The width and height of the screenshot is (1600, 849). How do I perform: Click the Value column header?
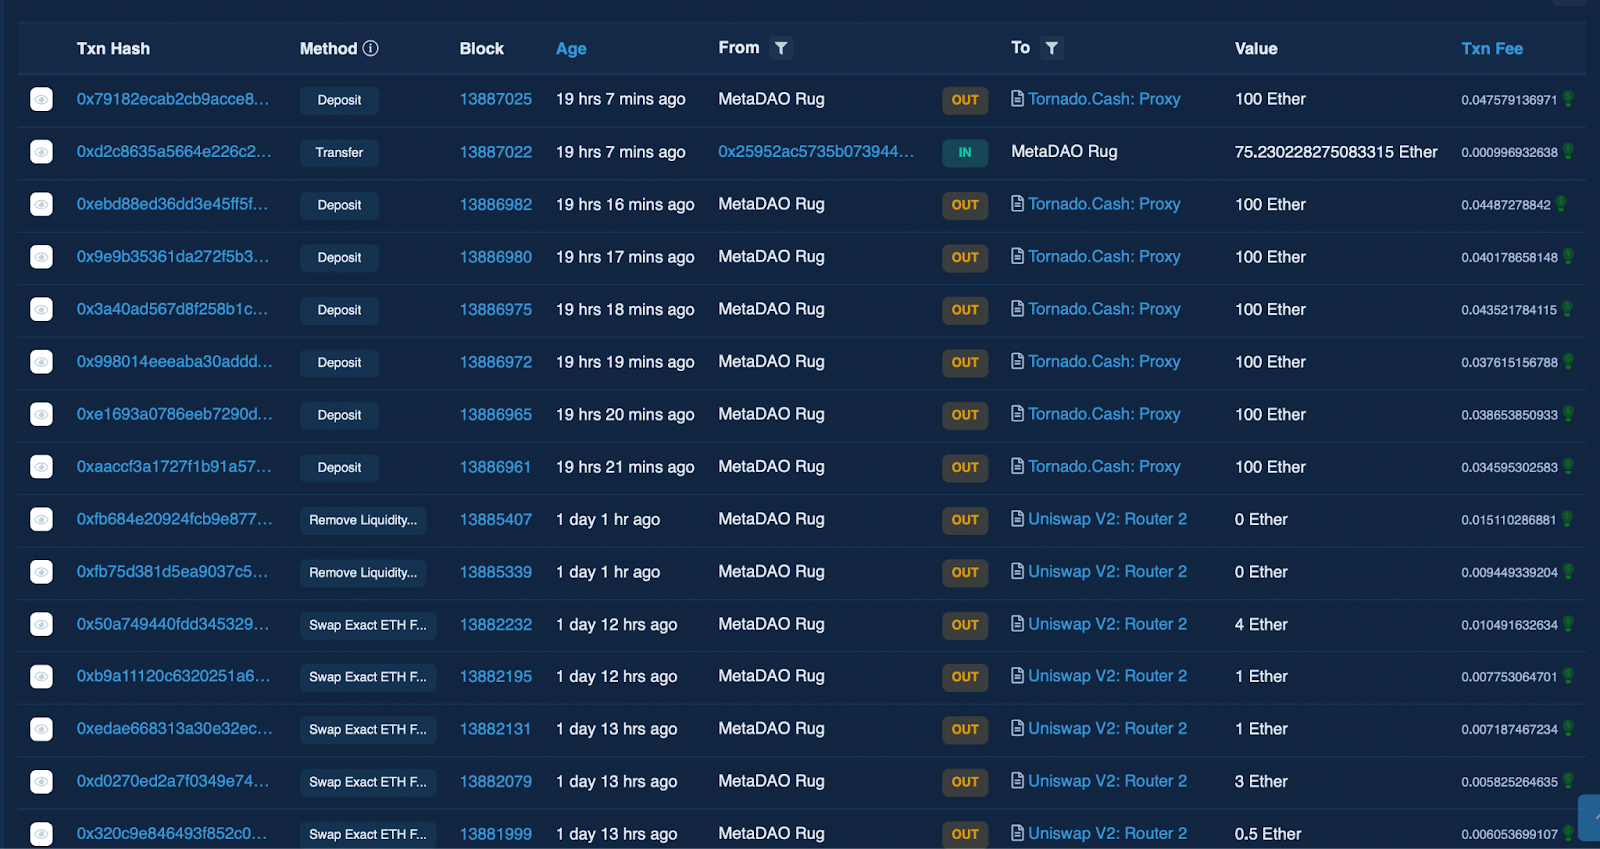[1256, 49]
